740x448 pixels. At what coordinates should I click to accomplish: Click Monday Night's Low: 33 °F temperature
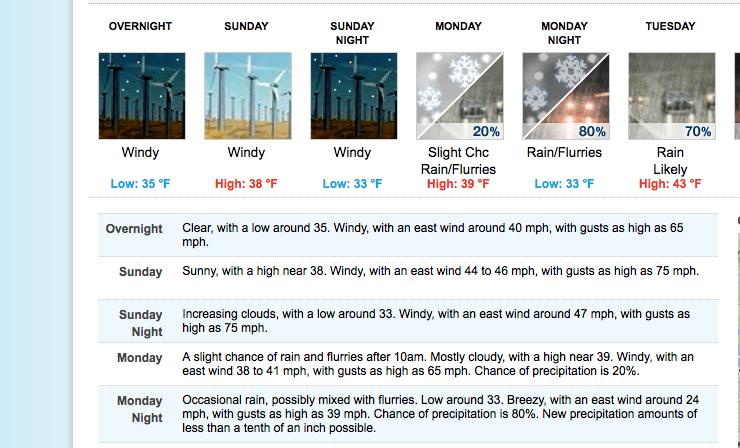564,184
